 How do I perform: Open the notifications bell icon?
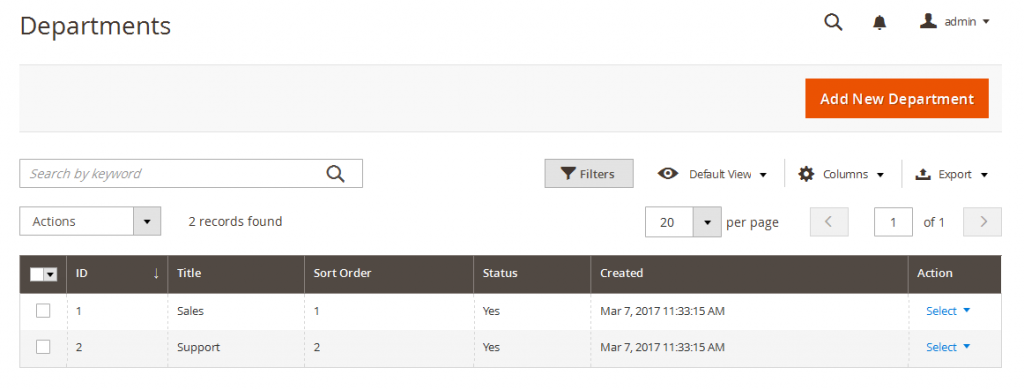(x=880, y=22)
